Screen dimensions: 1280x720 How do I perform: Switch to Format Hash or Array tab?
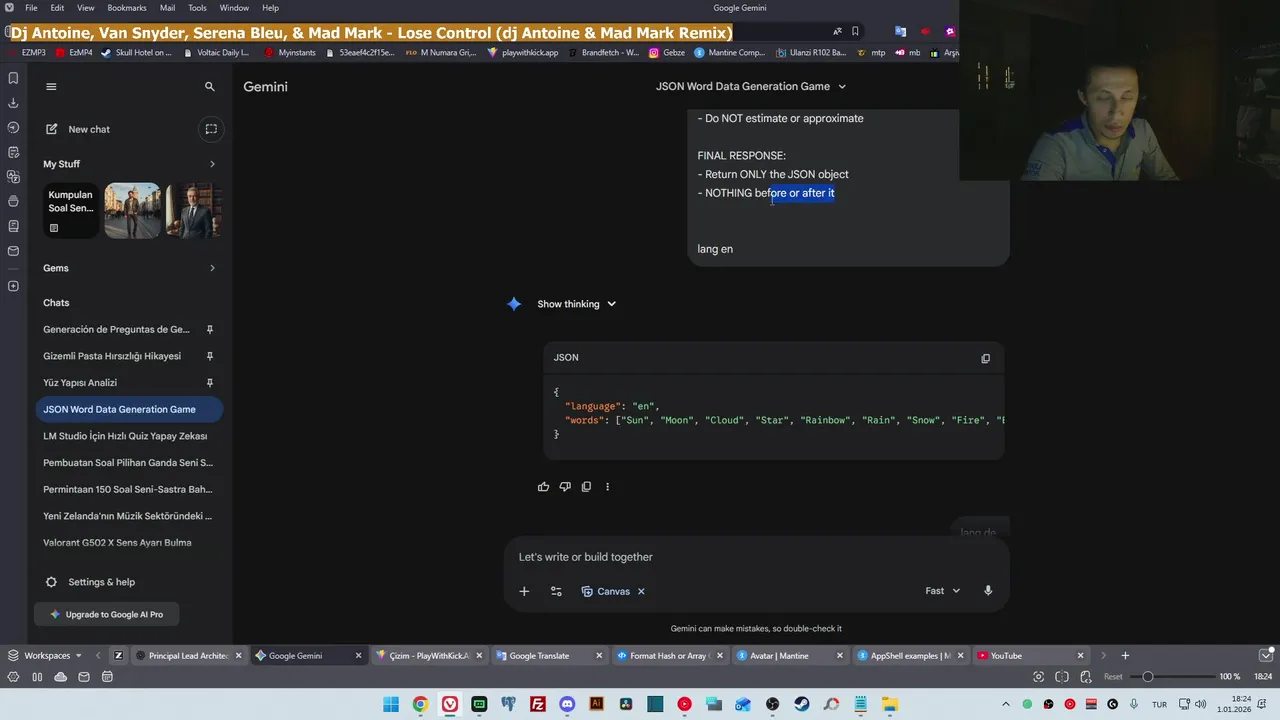coord(669,656)
